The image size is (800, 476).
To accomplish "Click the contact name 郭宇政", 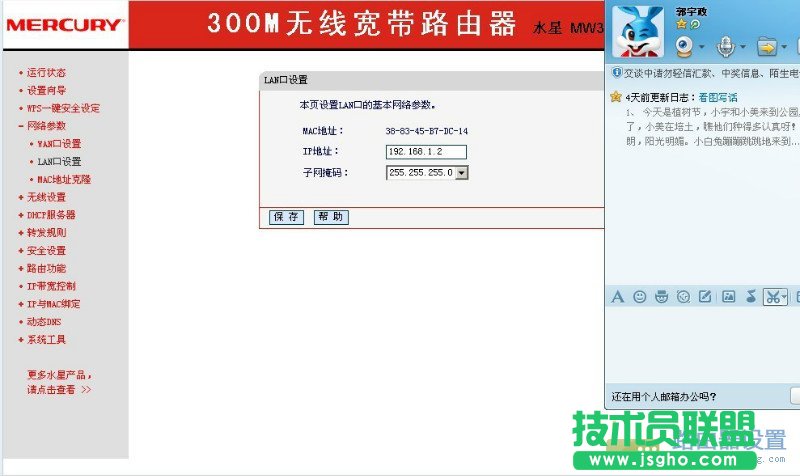I will tap(691, 12).
